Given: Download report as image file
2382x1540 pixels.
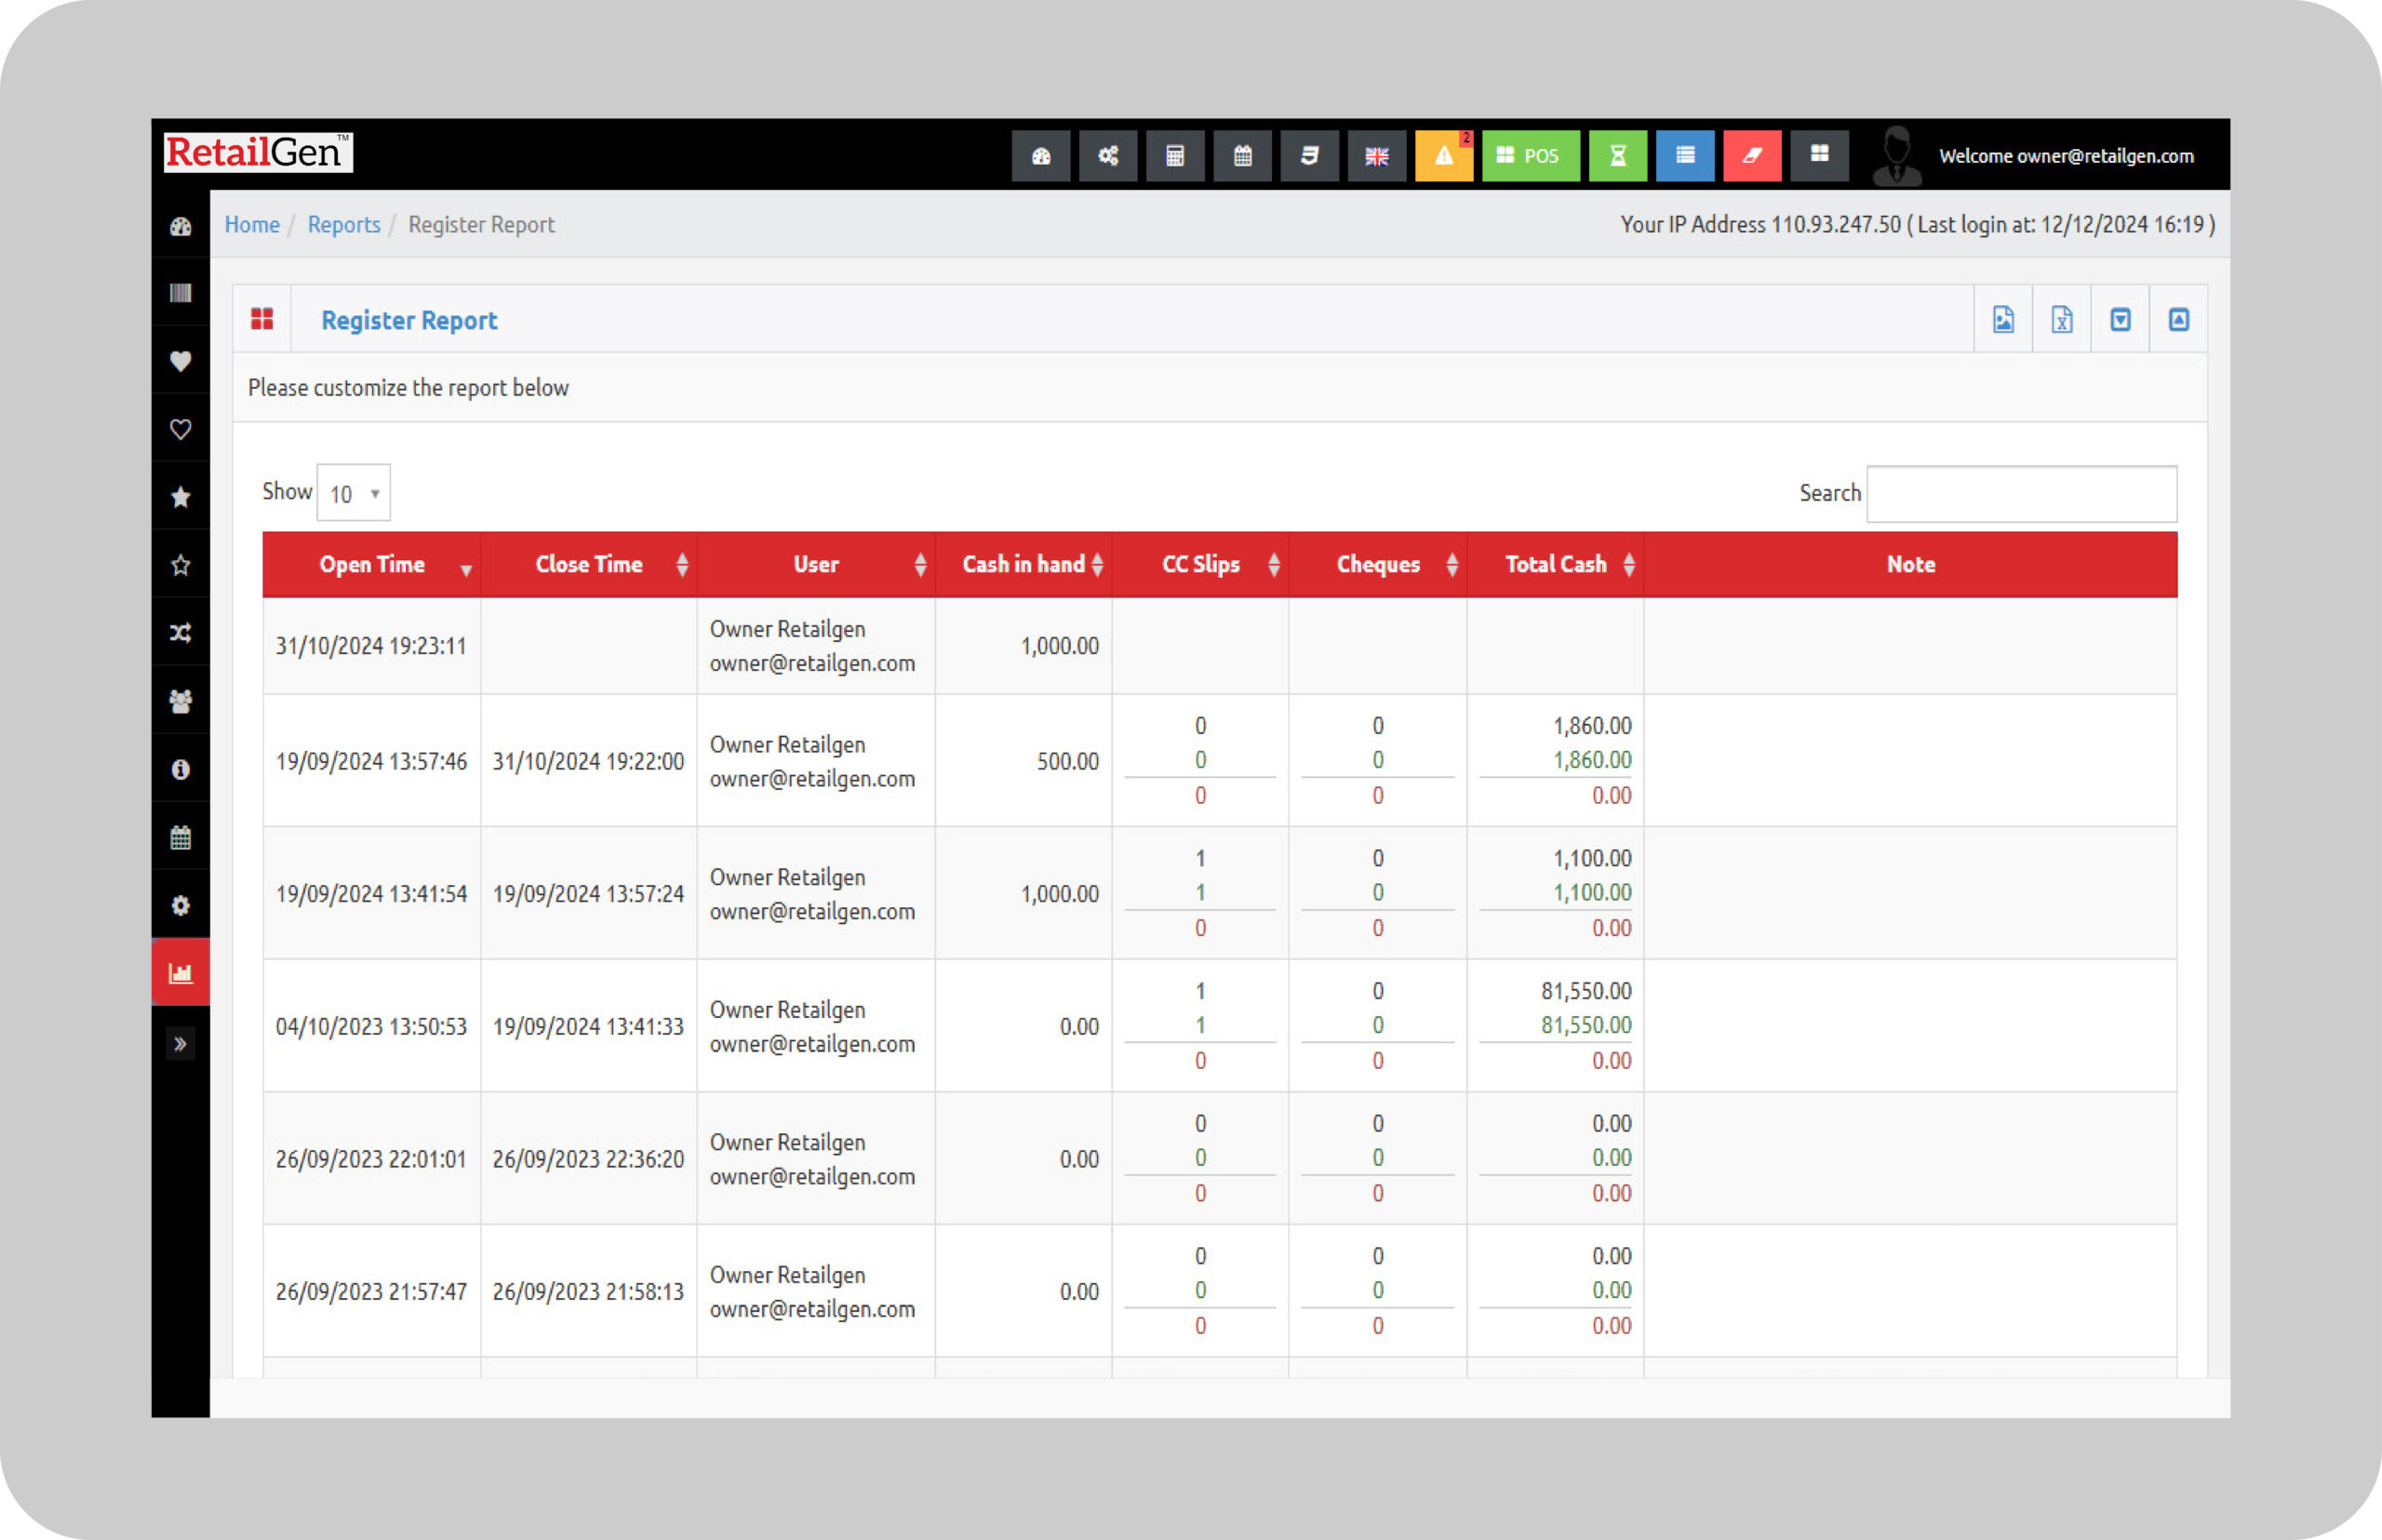Looking at the screenshot, I should (x=2002, y=320).
